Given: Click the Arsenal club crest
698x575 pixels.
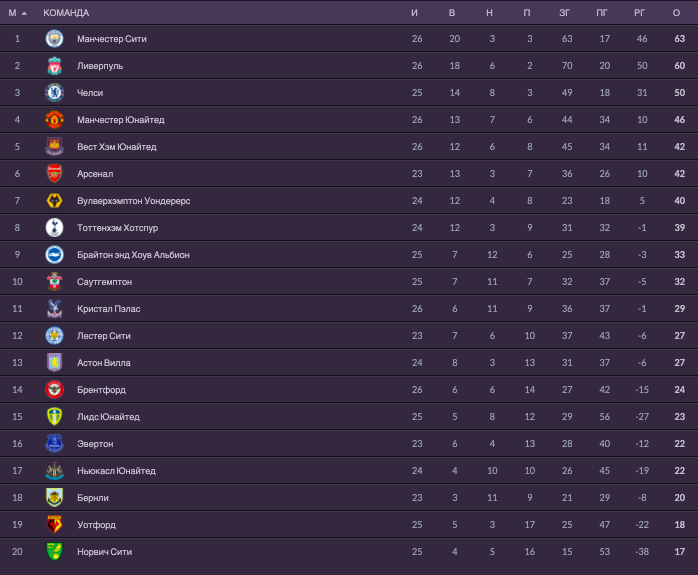Looking at the screenshot, I should tap(54, 174).
